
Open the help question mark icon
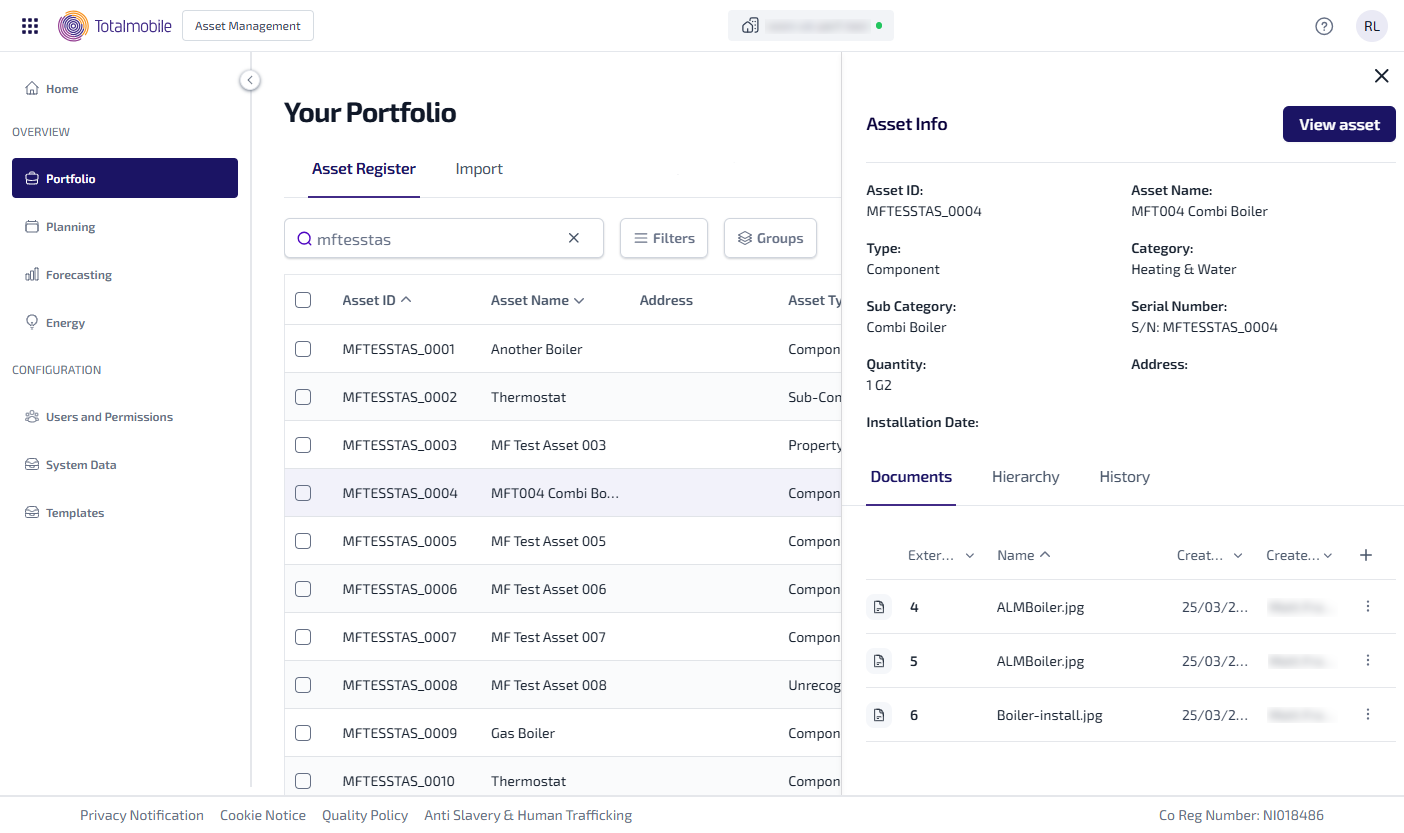pos(1324,26)
